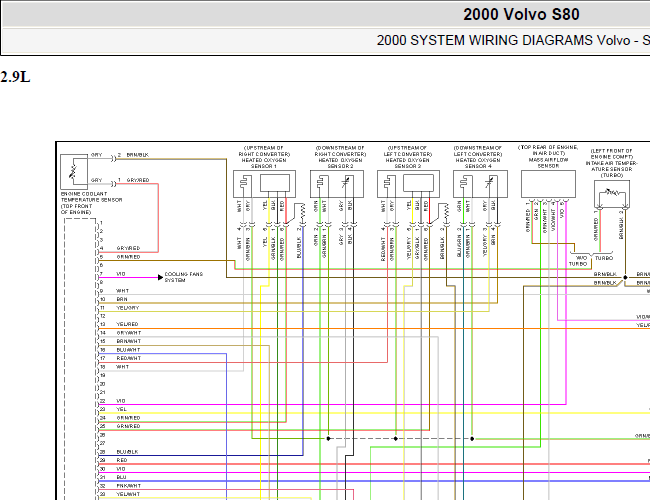Click the 'GRY/RED' label at coolant sensor pin 1
This screenshot has height=500, width=650.
[138, 180]
